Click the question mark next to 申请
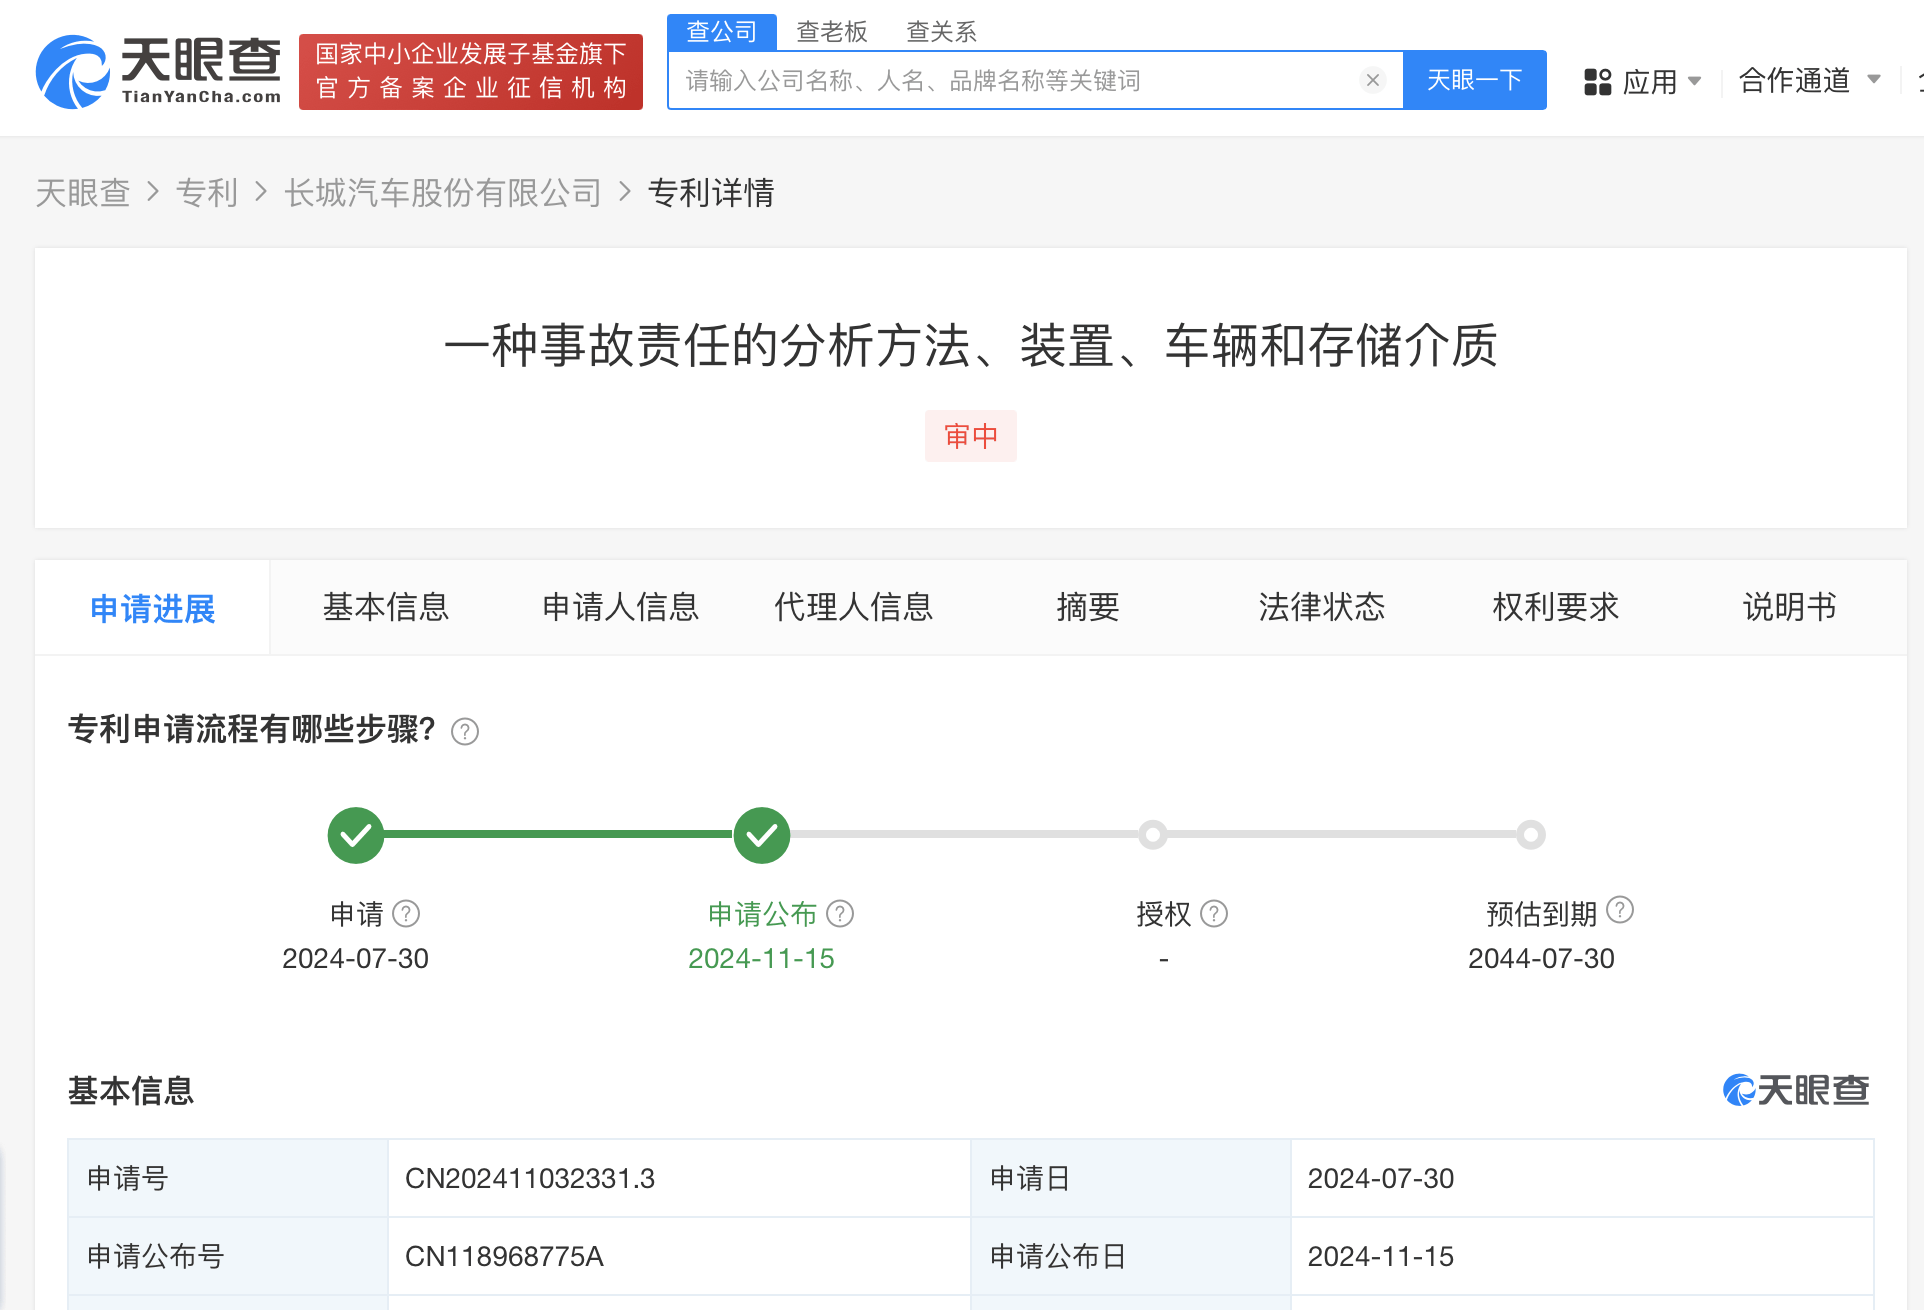This screenshot has height=1310, width=1924. click(406, 914)
